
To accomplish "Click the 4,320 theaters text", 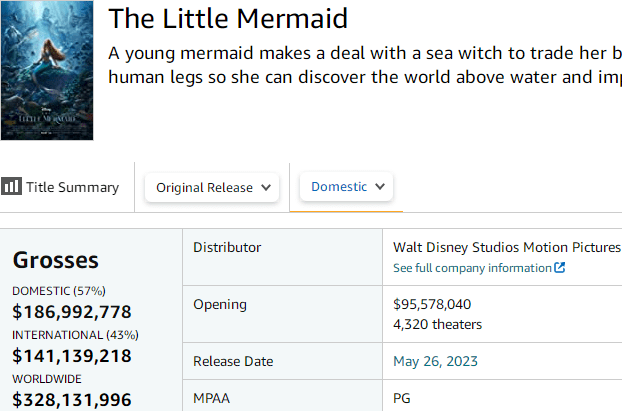I will 437,324.
